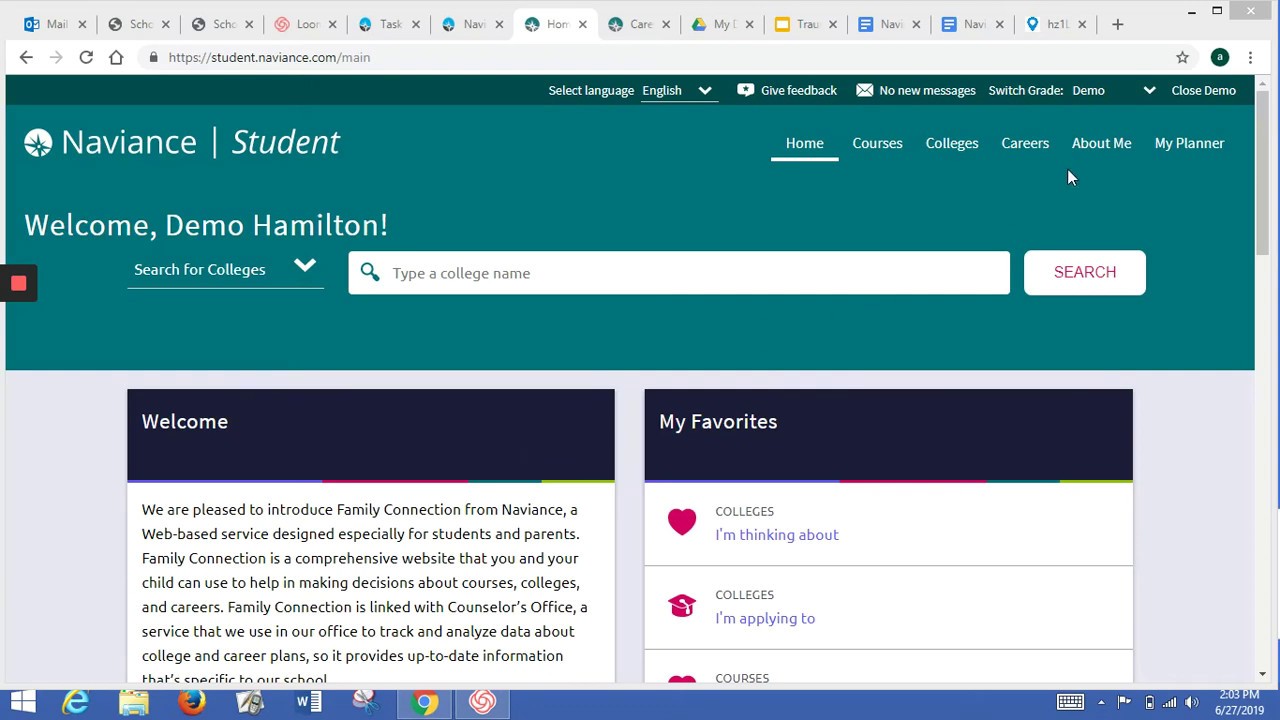Viewport: 1280px width, 720px height.
Task: Click the Windows Start button
Action: pyautogui.click(x=22, y=703)
